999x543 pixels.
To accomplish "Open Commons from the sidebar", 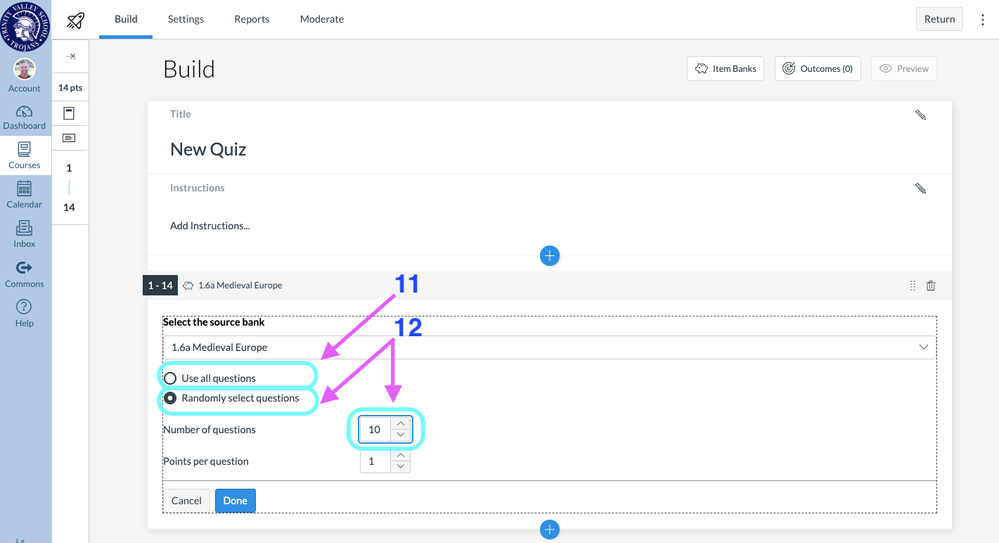I will point(24,274).
